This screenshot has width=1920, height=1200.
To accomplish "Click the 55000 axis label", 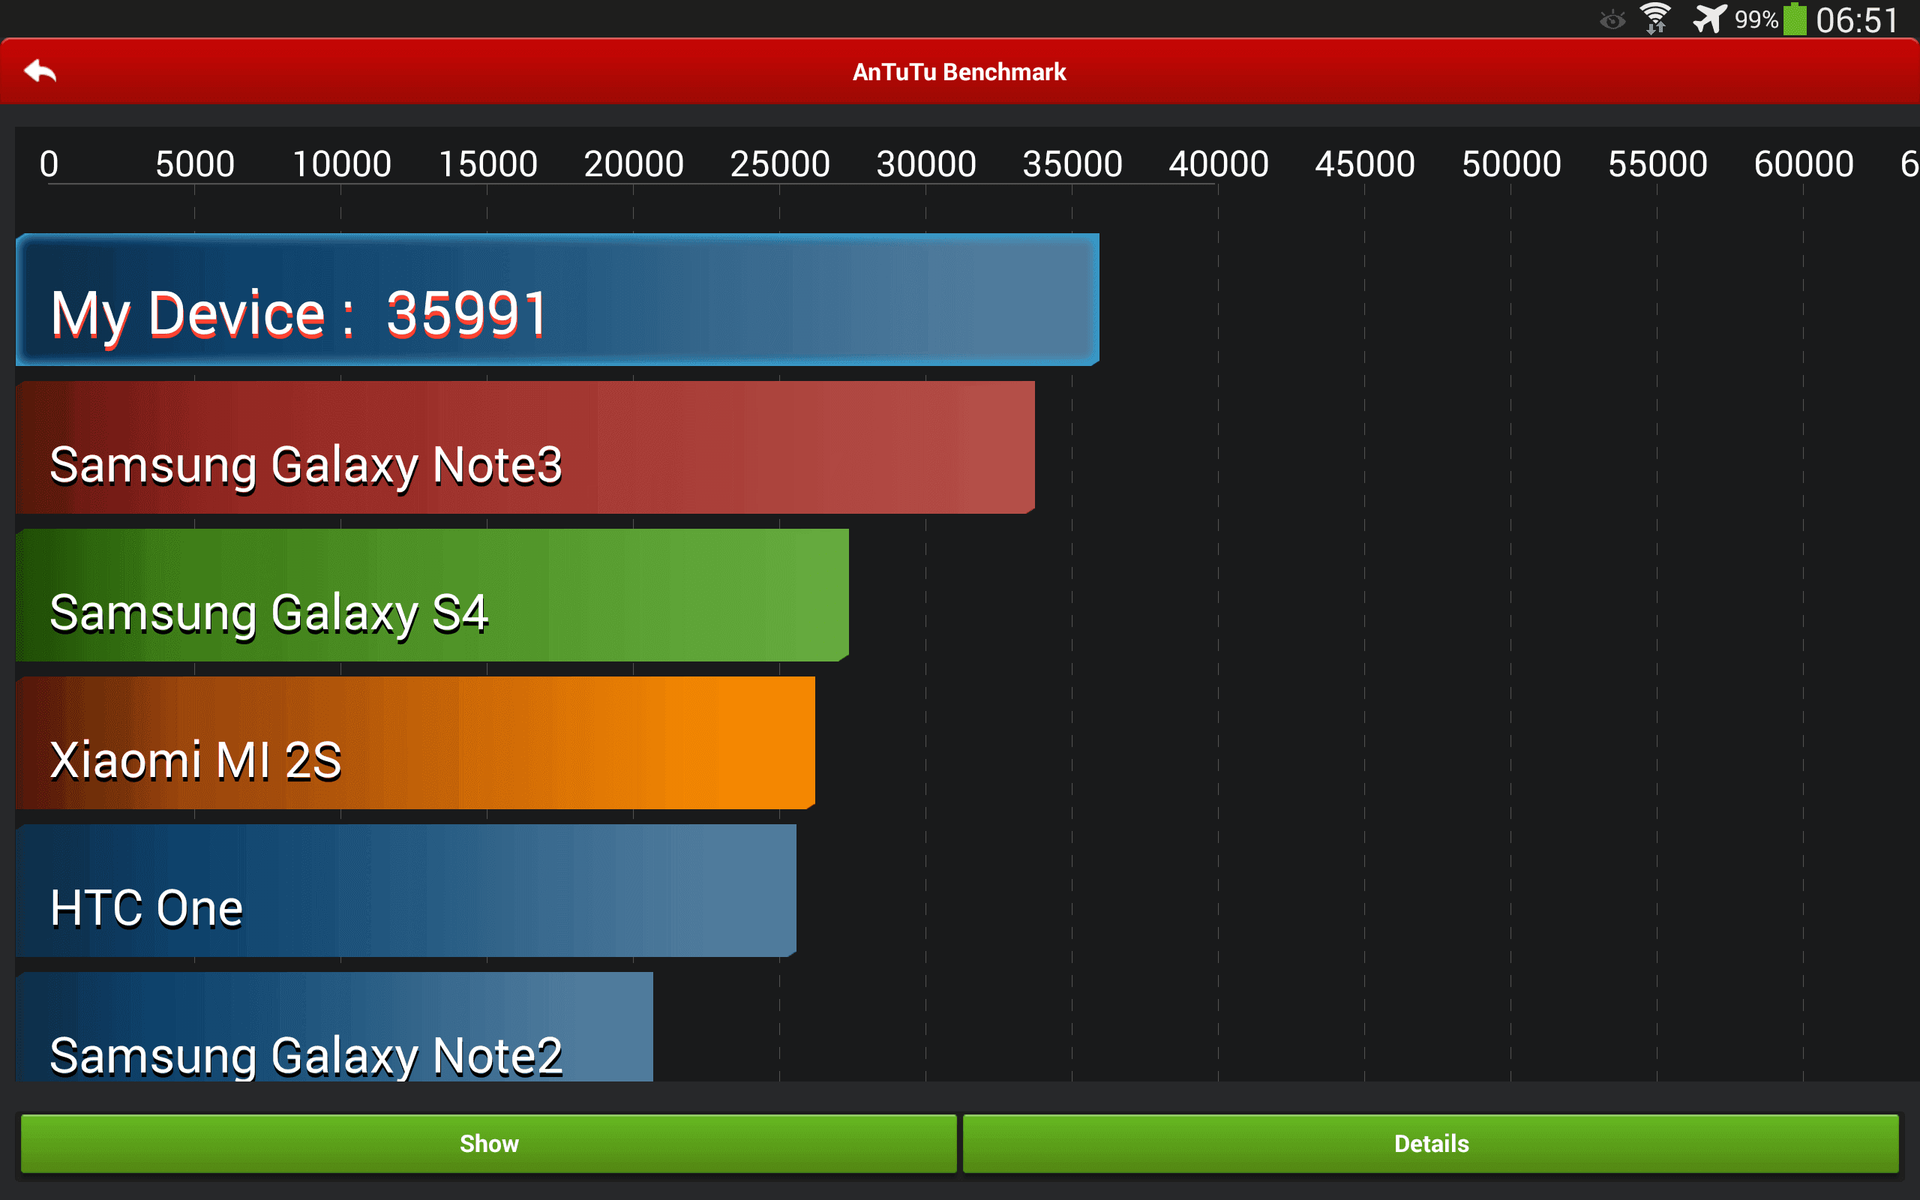I will (1657, 163).
